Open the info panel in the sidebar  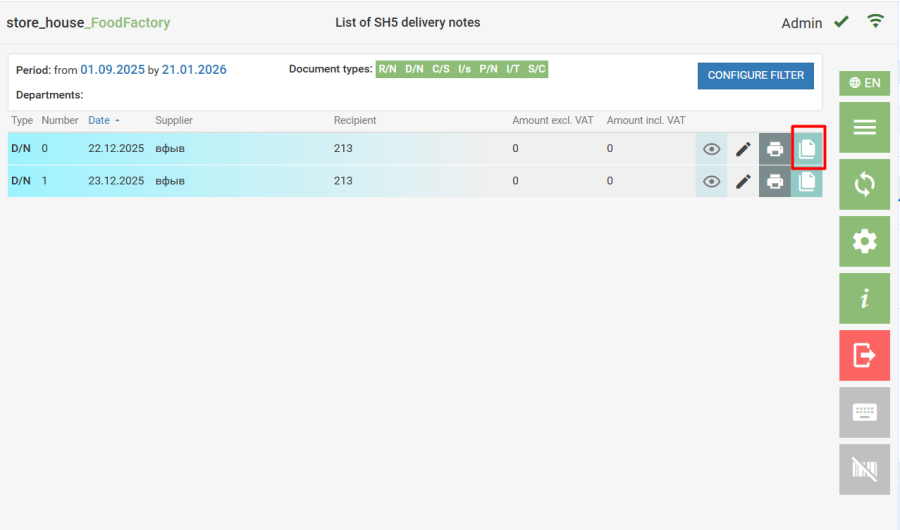pyautogui.click(x=864, y=298)
